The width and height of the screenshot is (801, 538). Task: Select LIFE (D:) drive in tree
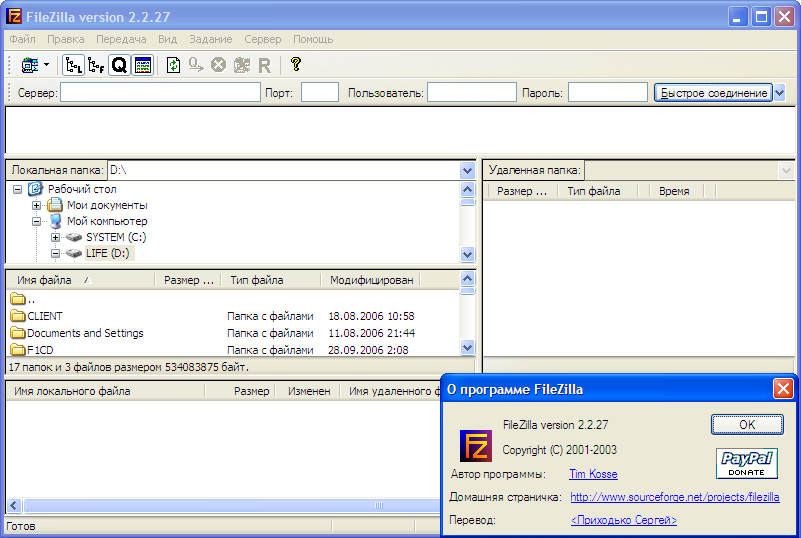[108, 253]
